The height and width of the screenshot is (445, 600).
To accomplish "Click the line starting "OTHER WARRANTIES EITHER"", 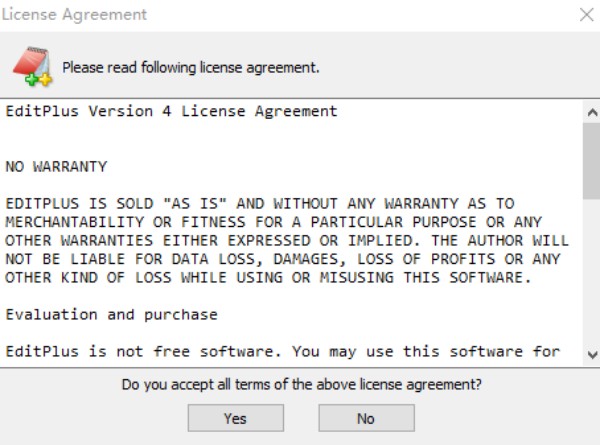I will [286, 240].
